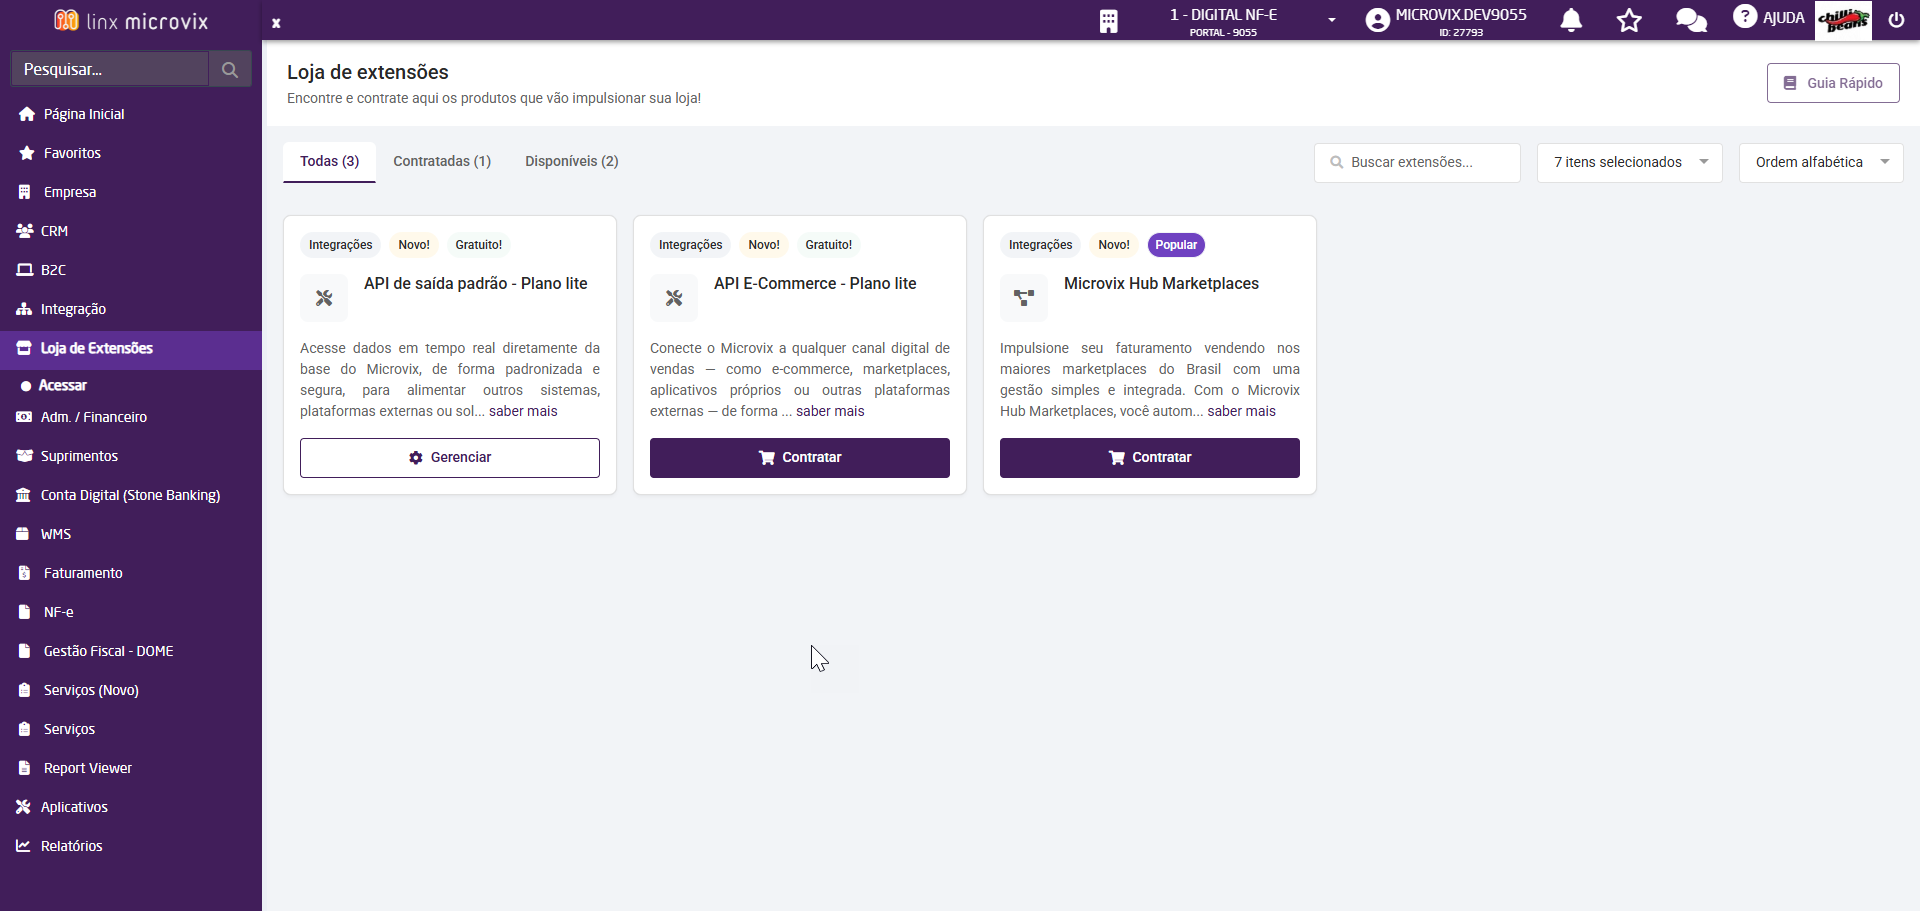Click the Chilli Beans brand logo
Viewport: 1920px width, 911px height.
pos(1843,20)
